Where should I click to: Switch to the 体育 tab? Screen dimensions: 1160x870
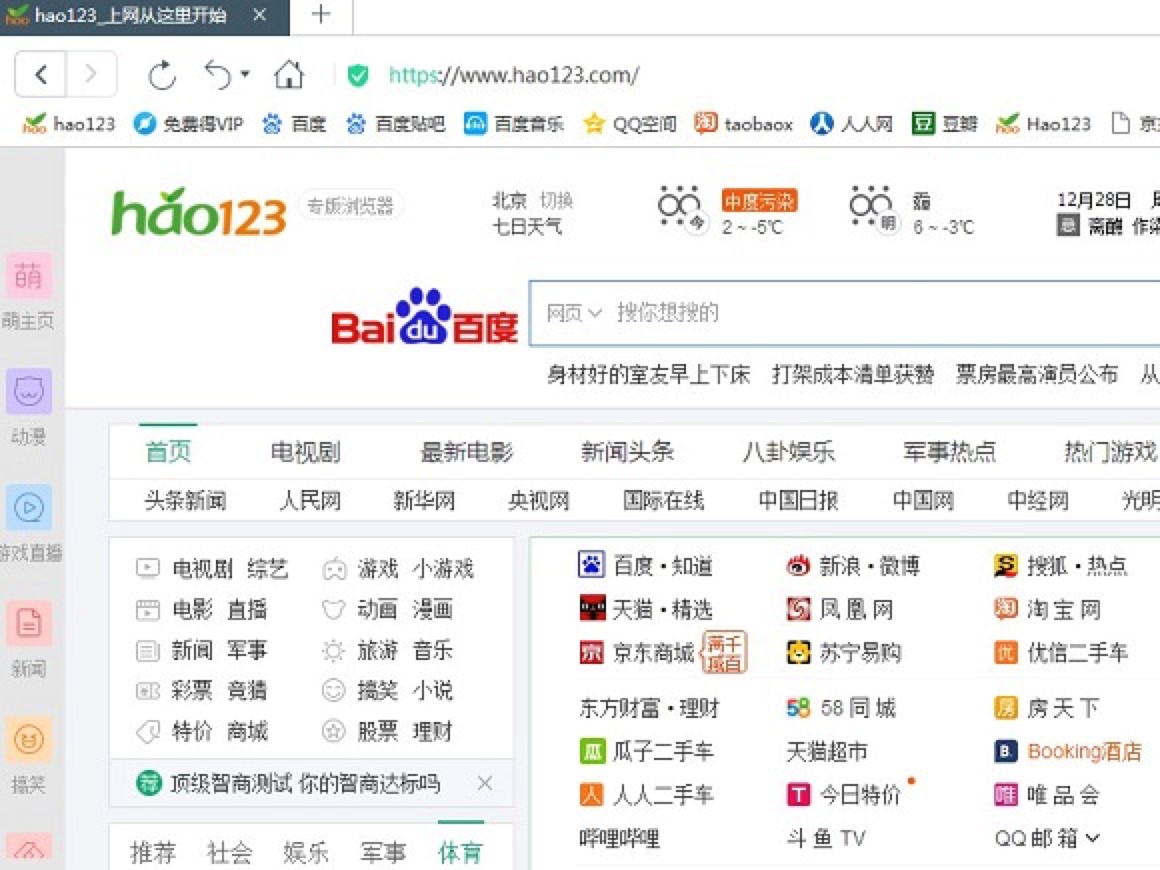coord(459,850)
